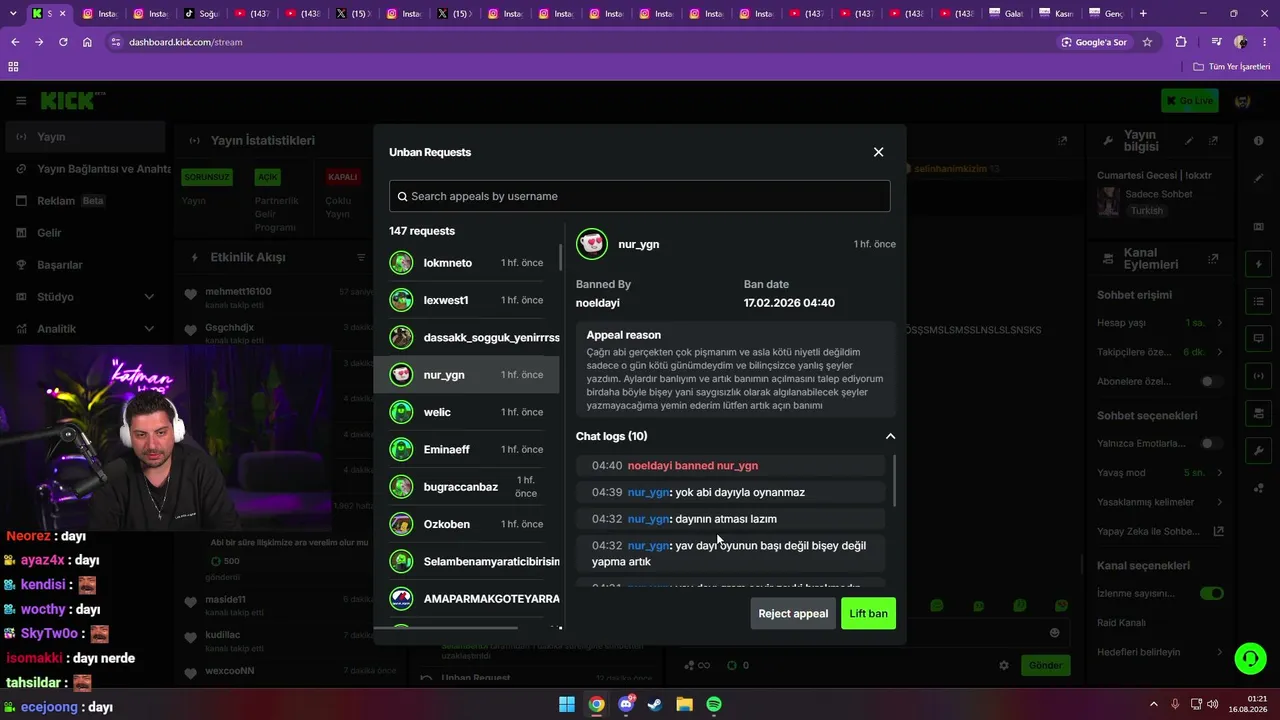1280x720 pixels.
Task: Open Yavaş mod setting chevron
Action: pos(1219,472)
